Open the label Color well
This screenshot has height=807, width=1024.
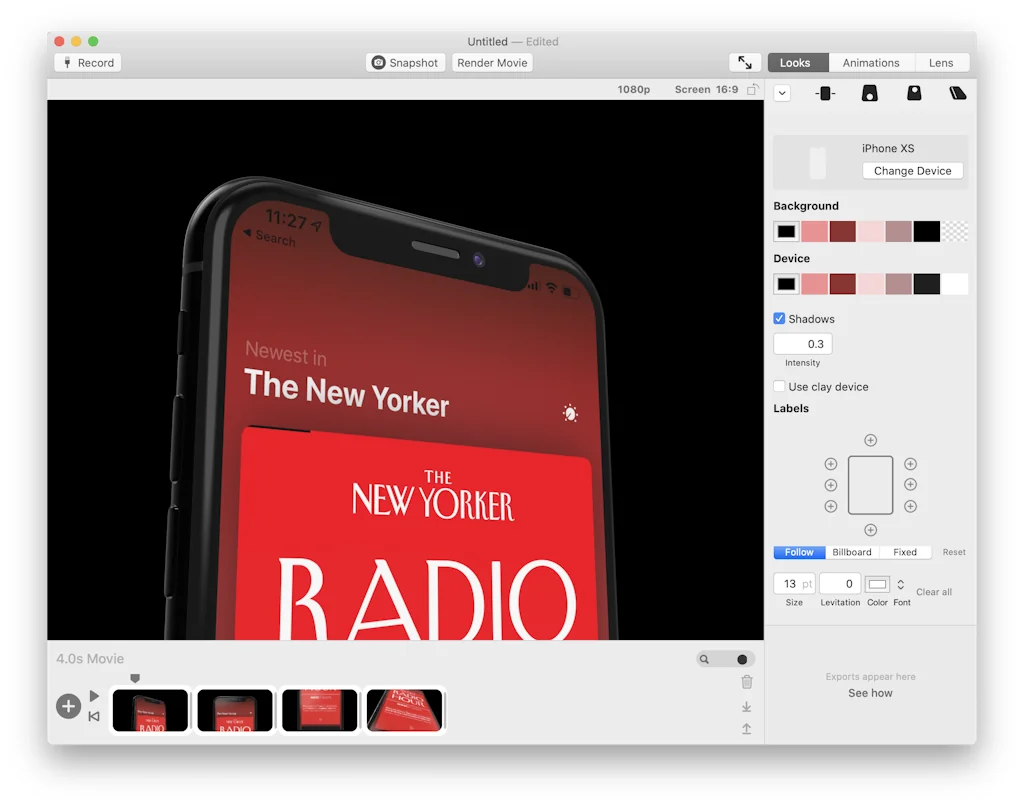pos(877,584)
